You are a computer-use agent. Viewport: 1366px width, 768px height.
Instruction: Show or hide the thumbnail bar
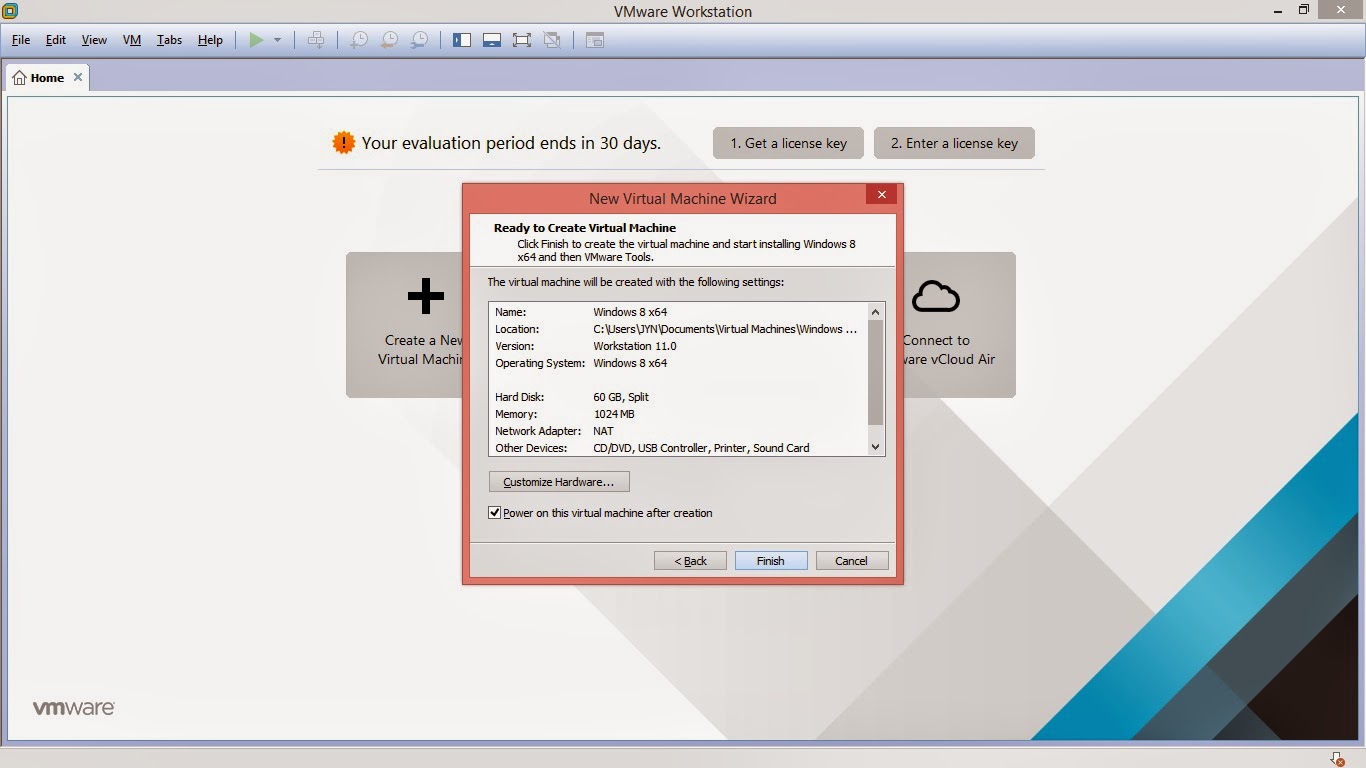coord(491,40)
